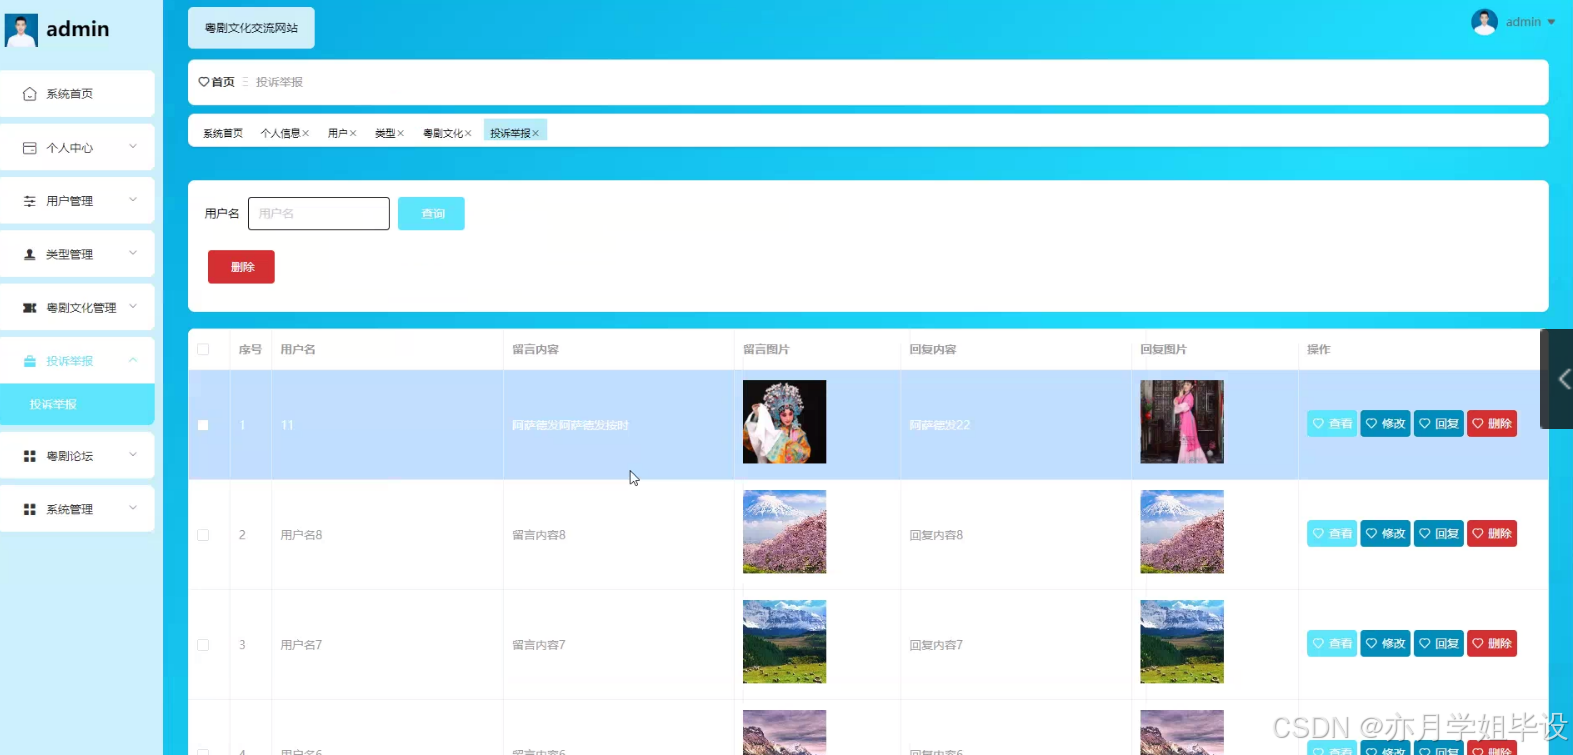Click the 粤剧论坛 grid icon
The height and width of the screenshot is (755, 1573).
click(x=30, y=456)
